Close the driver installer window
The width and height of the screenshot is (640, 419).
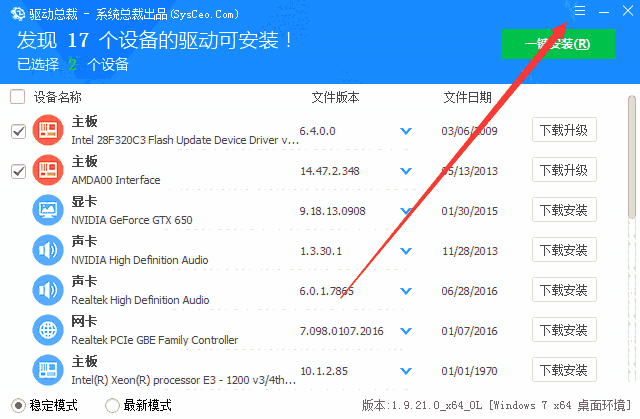click(x=628, y=11)
